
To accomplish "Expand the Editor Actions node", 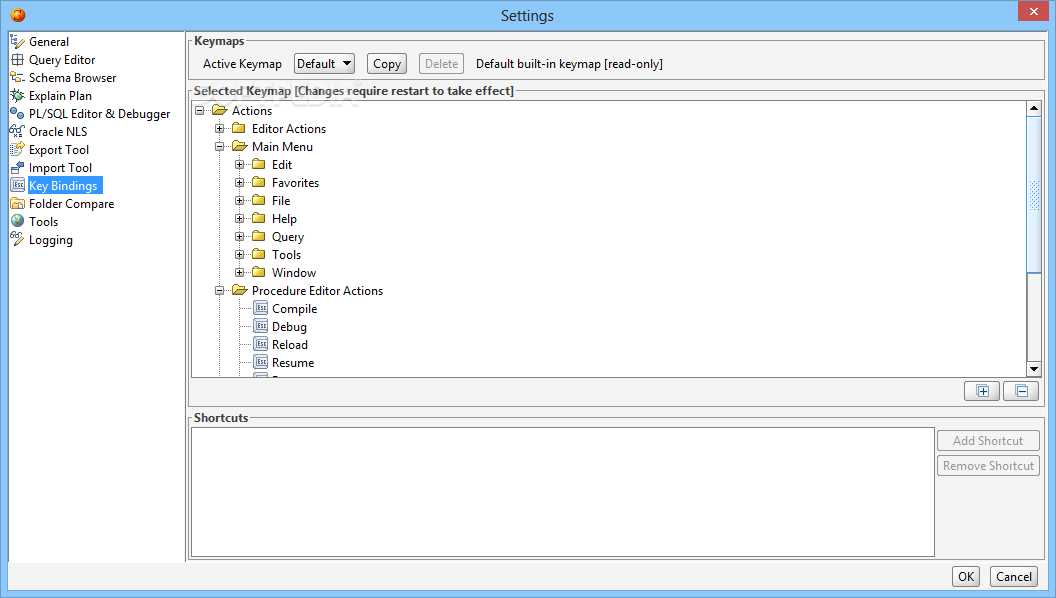I will click(x=220, y=129).
